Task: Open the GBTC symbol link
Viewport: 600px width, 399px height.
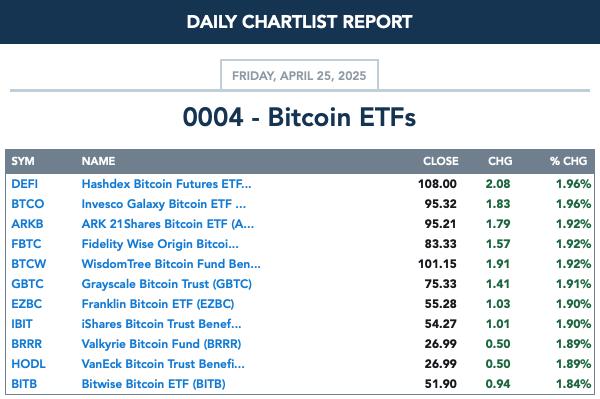Action: coord(27,284)
